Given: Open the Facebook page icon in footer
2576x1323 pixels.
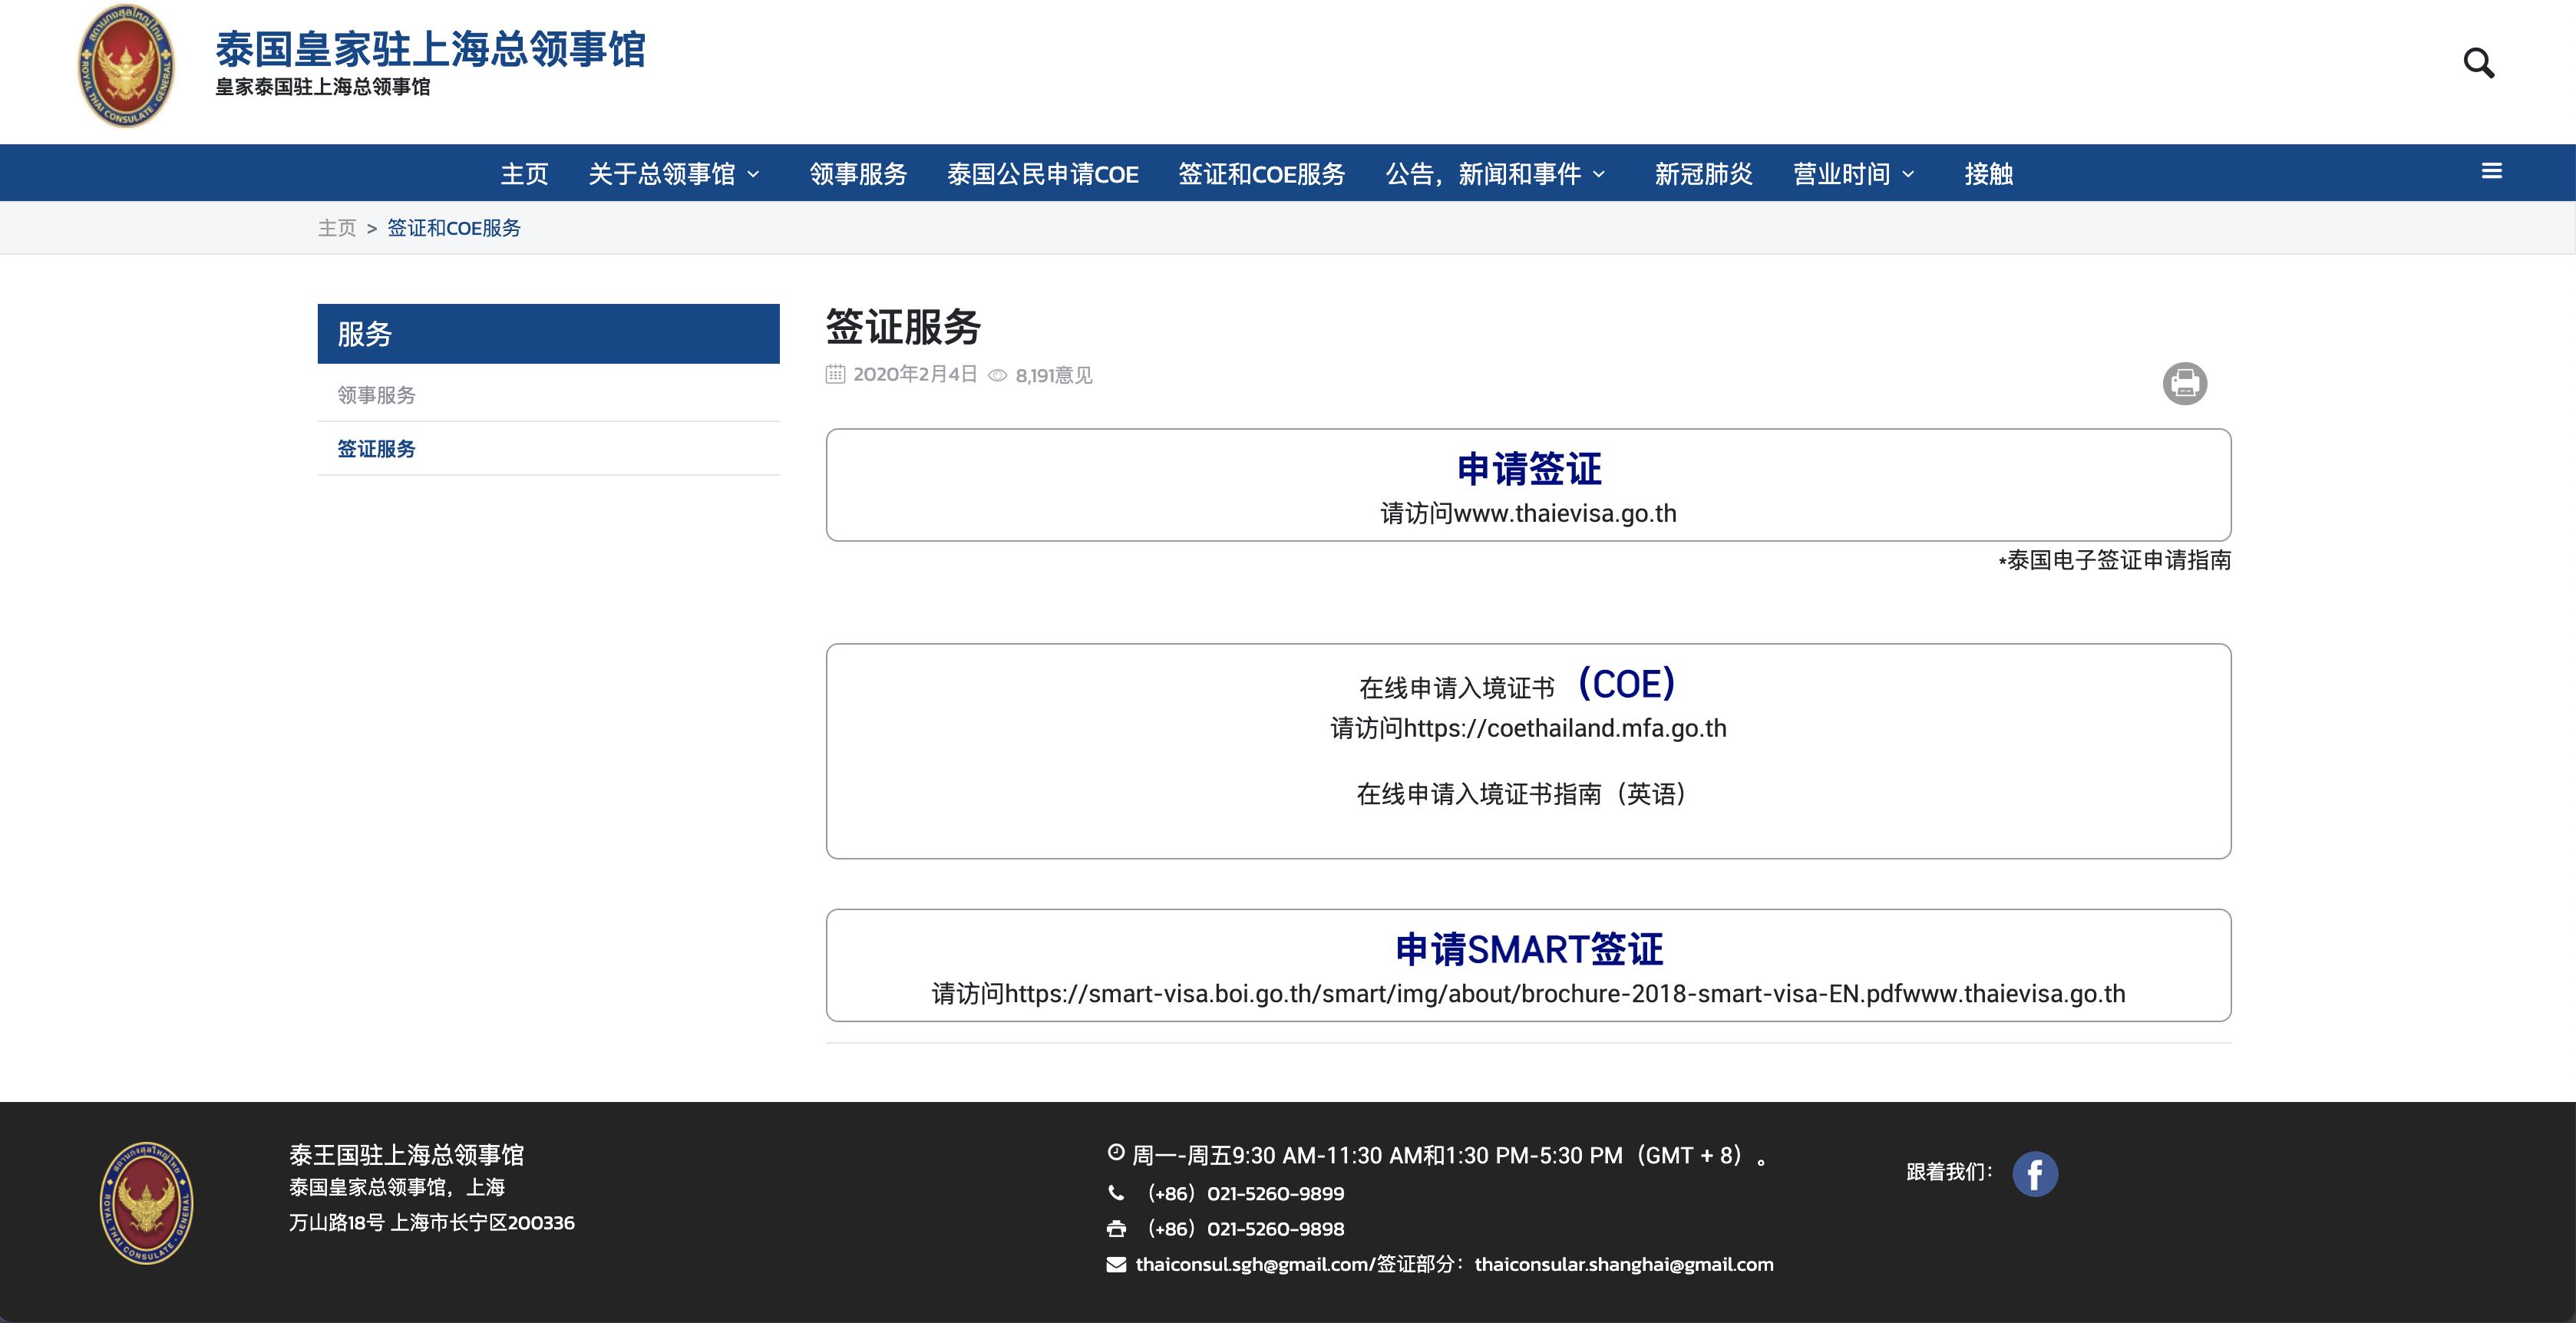Looking at the screenshot, I should [x=2035, y=1175].
